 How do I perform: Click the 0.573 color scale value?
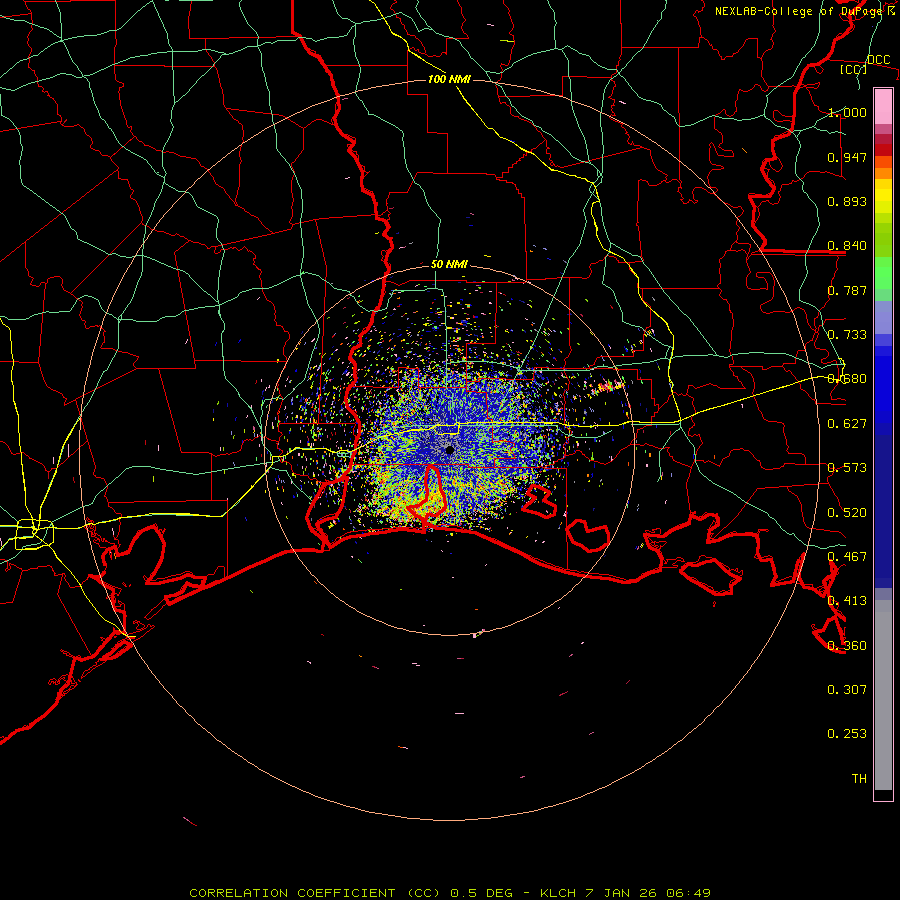847,468
